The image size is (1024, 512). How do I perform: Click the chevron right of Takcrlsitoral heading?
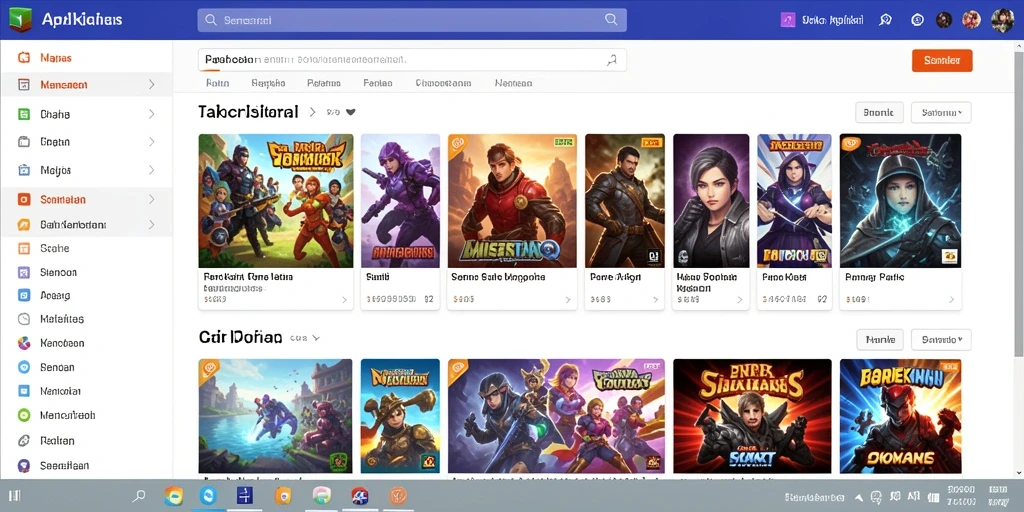(312, 112)
